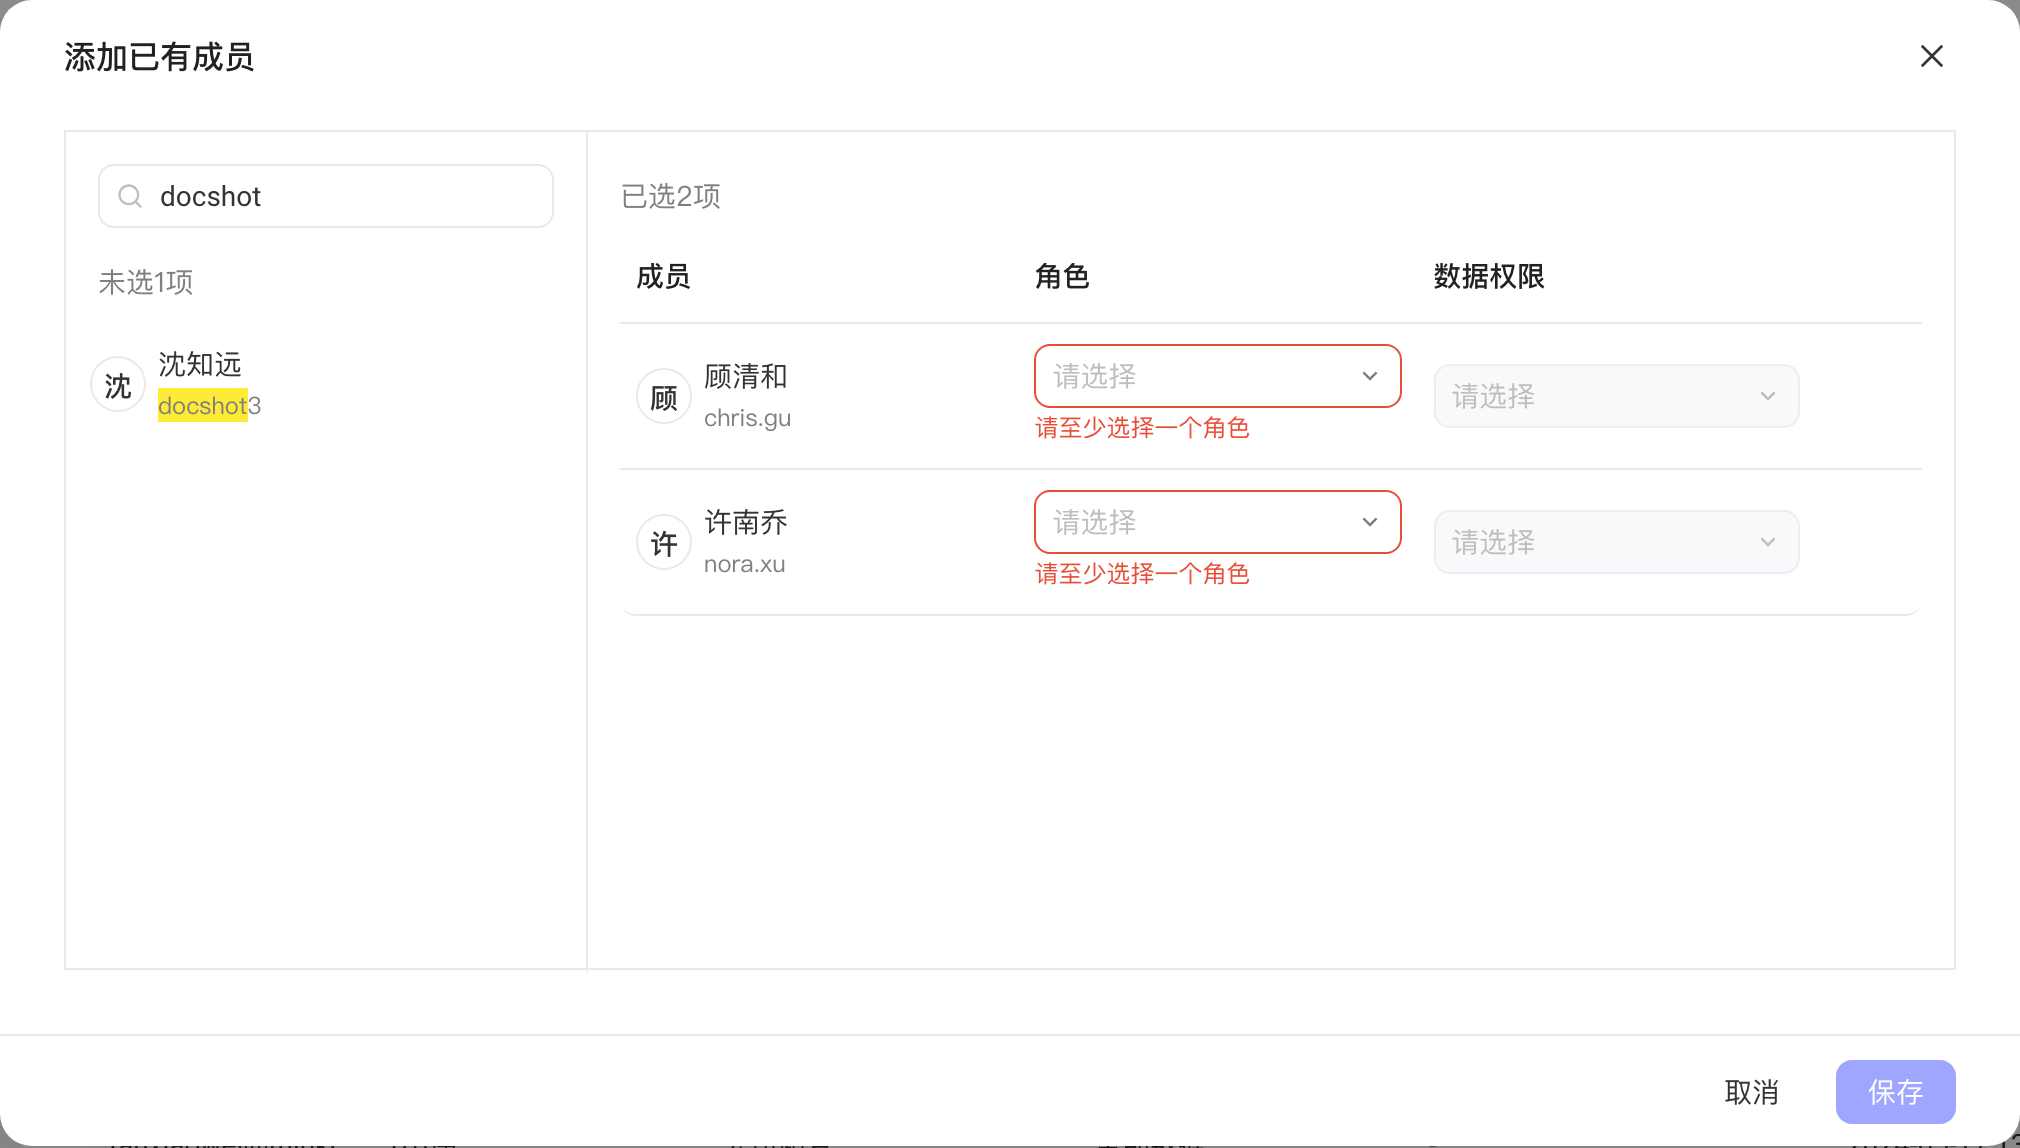Click the 顾 avatar

coord(664,397)
